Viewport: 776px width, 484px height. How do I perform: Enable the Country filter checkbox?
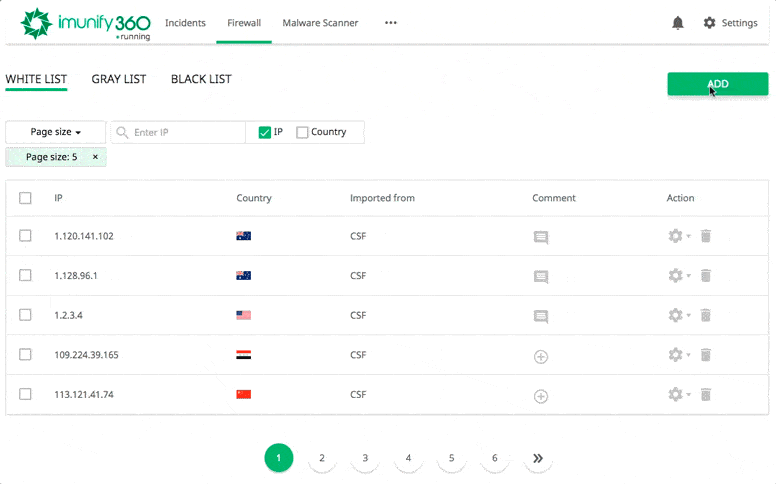tap(303, 132)
